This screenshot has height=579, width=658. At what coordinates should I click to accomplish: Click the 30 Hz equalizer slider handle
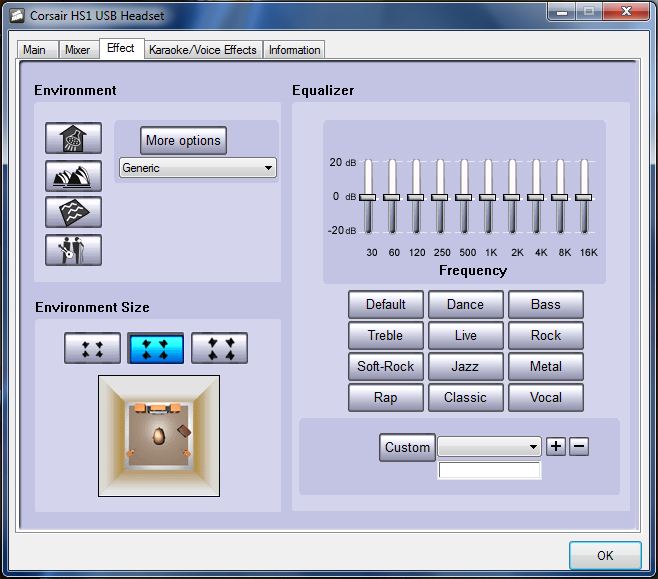368,197
